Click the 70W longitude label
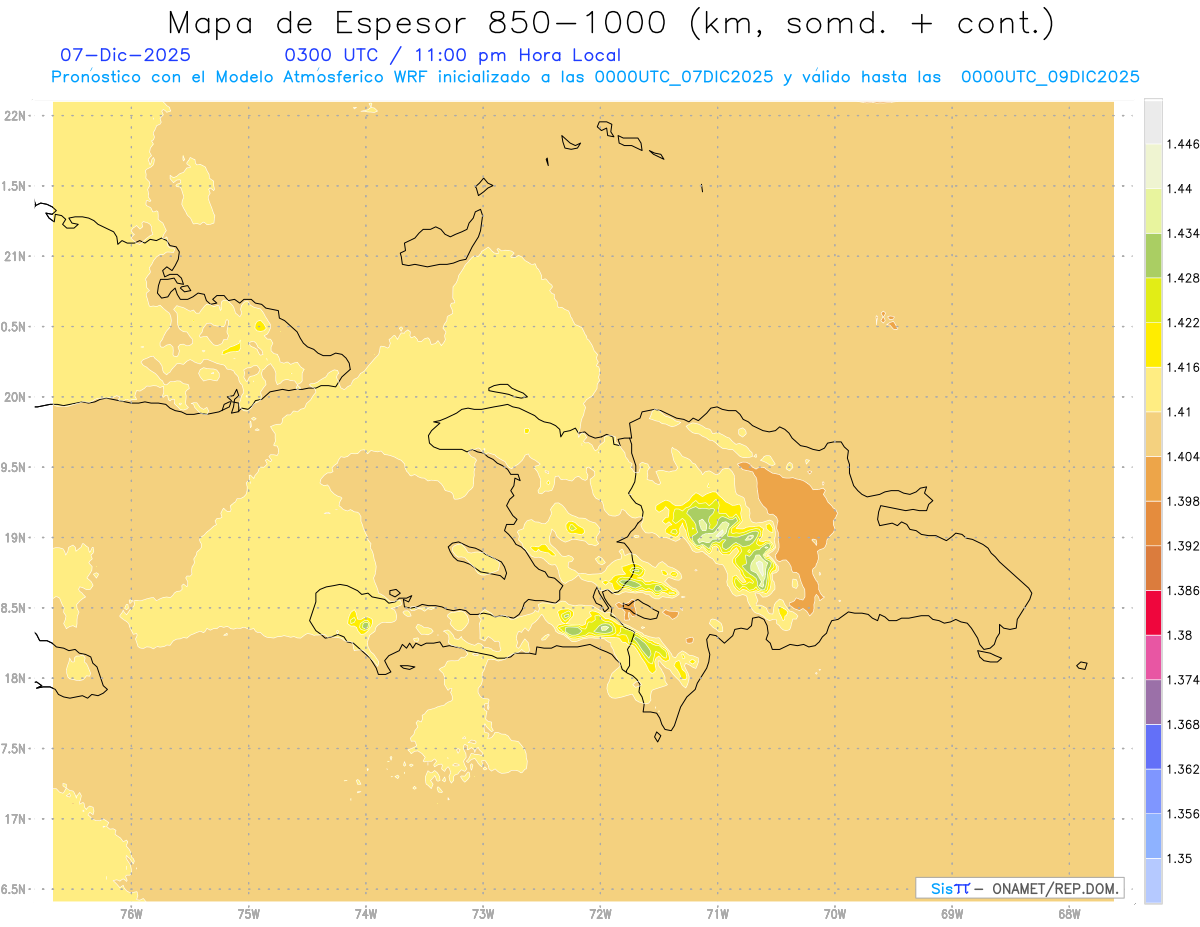 834,913
